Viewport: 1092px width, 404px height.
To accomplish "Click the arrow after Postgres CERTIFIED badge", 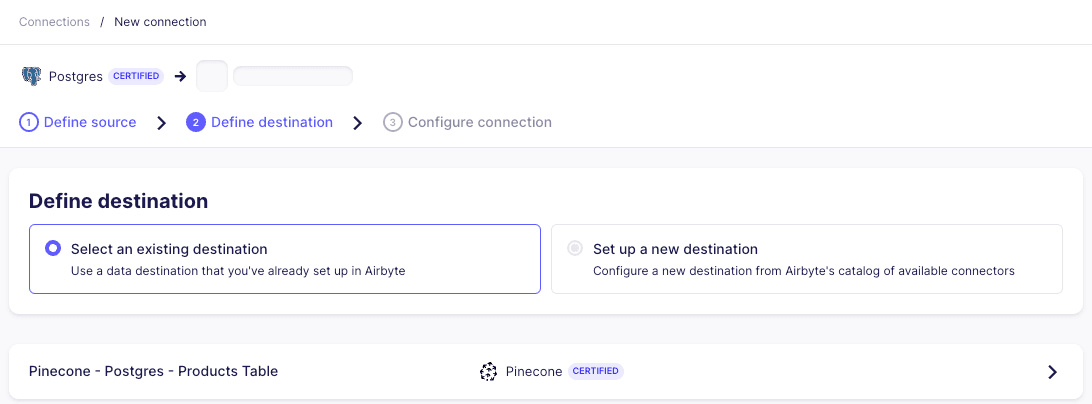I will 181,76.
